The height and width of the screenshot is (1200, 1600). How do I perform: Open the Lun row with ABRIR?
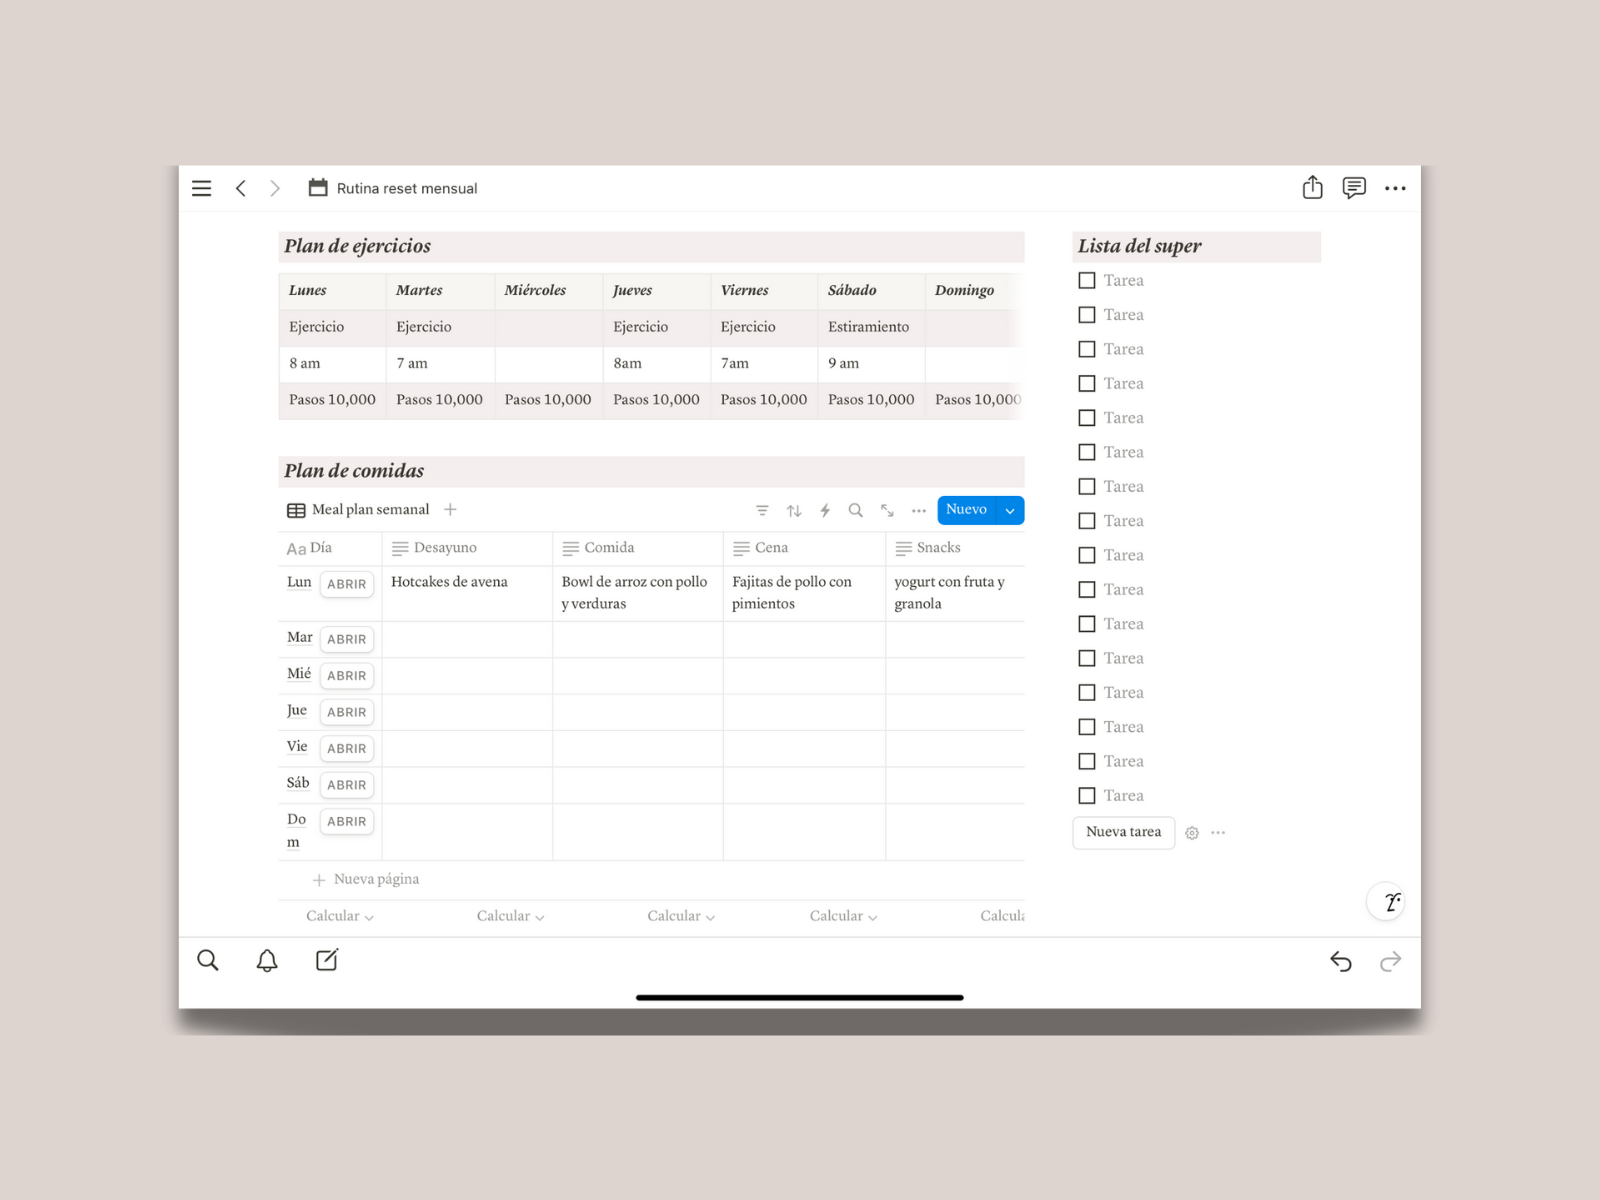[x=347, y=584]
